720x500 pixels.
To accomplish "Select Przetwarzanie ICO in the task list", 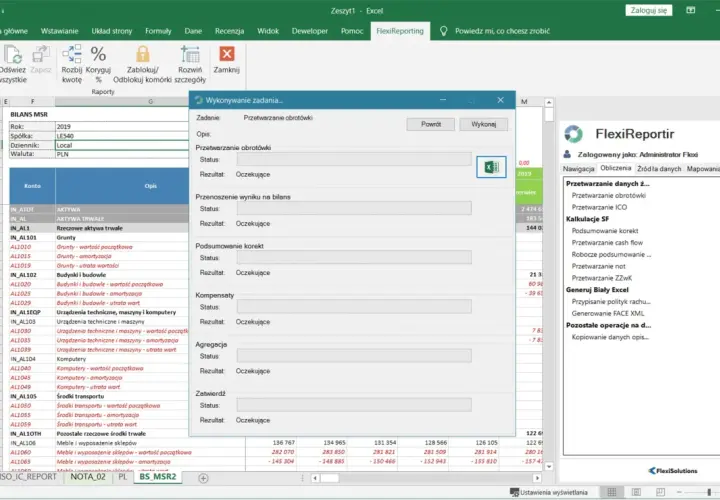I will pyautogui.click(x=599, y=207).
